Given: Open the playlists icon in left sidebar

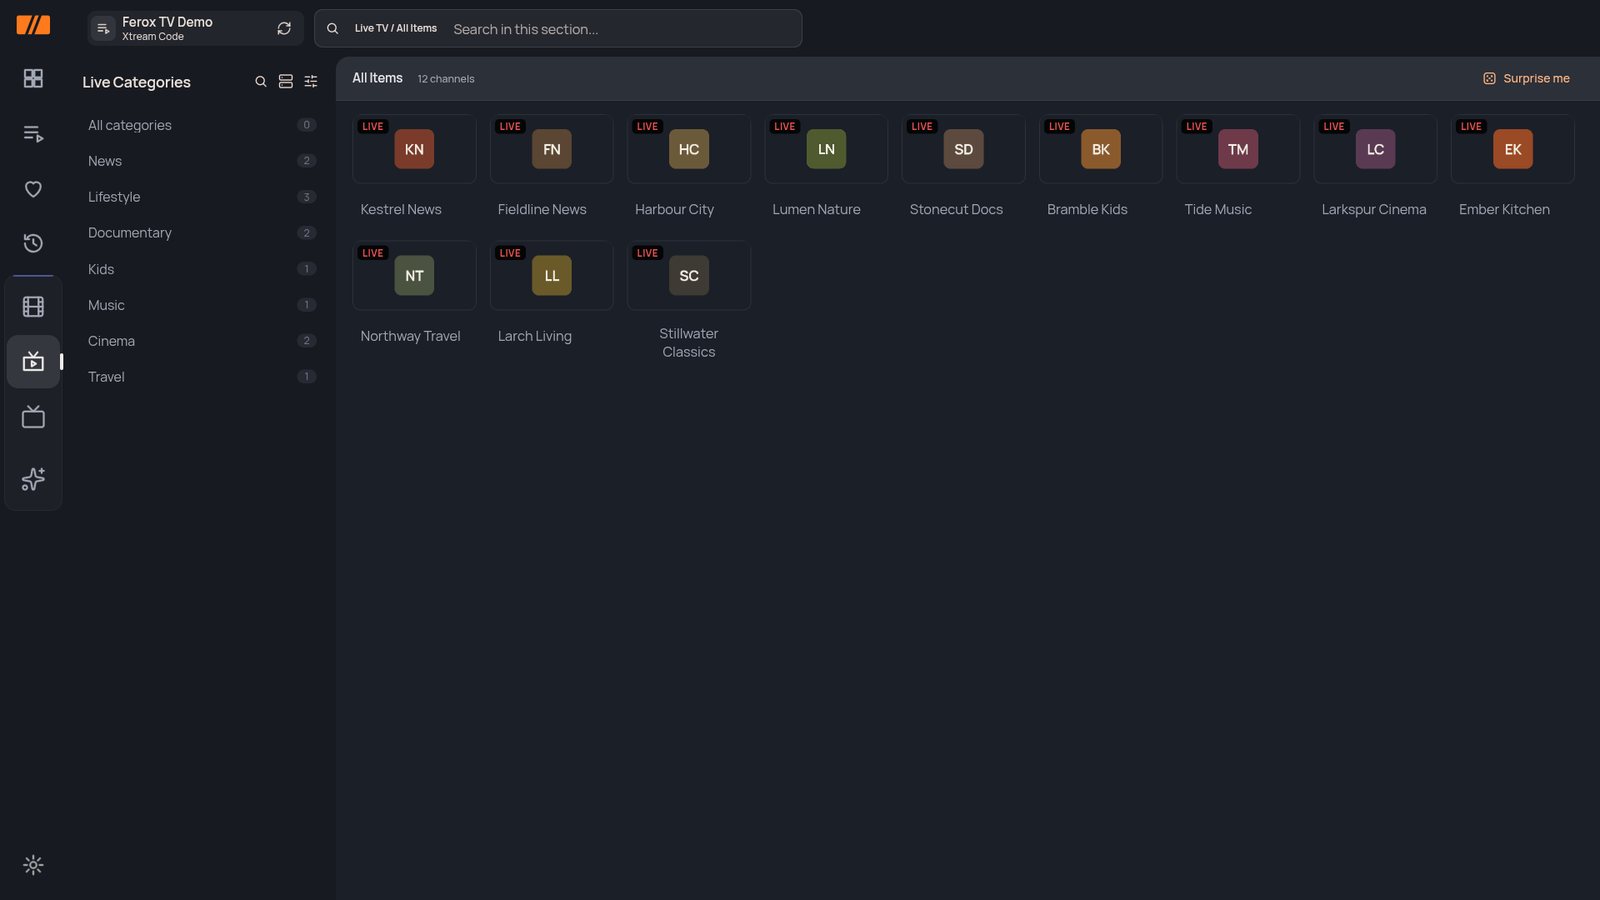Looking at the screenshot, I should (x=33, y=134).
